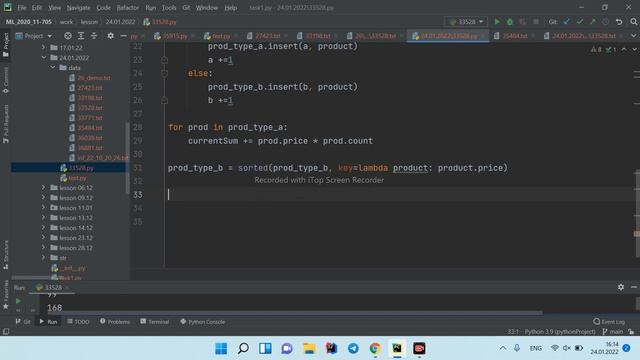640x360 pixels.
Task: Open Telegram from the taskbar
Action: 353,349
